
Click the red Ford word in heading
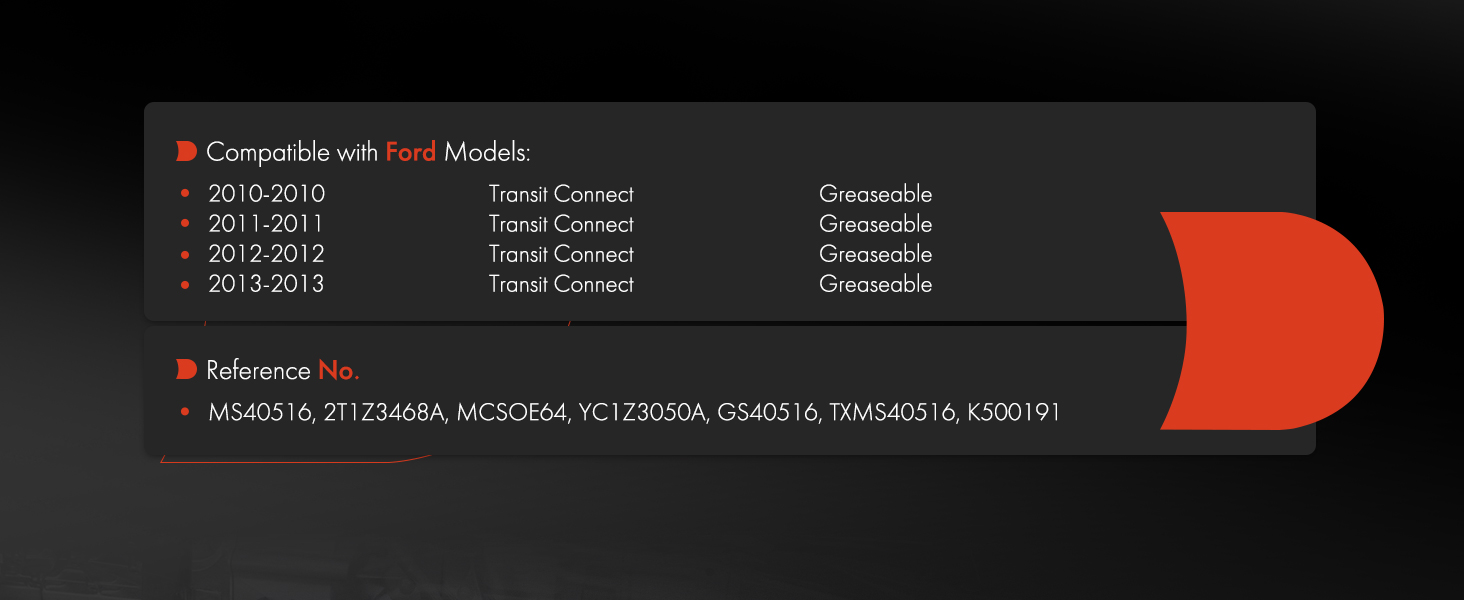411,152
